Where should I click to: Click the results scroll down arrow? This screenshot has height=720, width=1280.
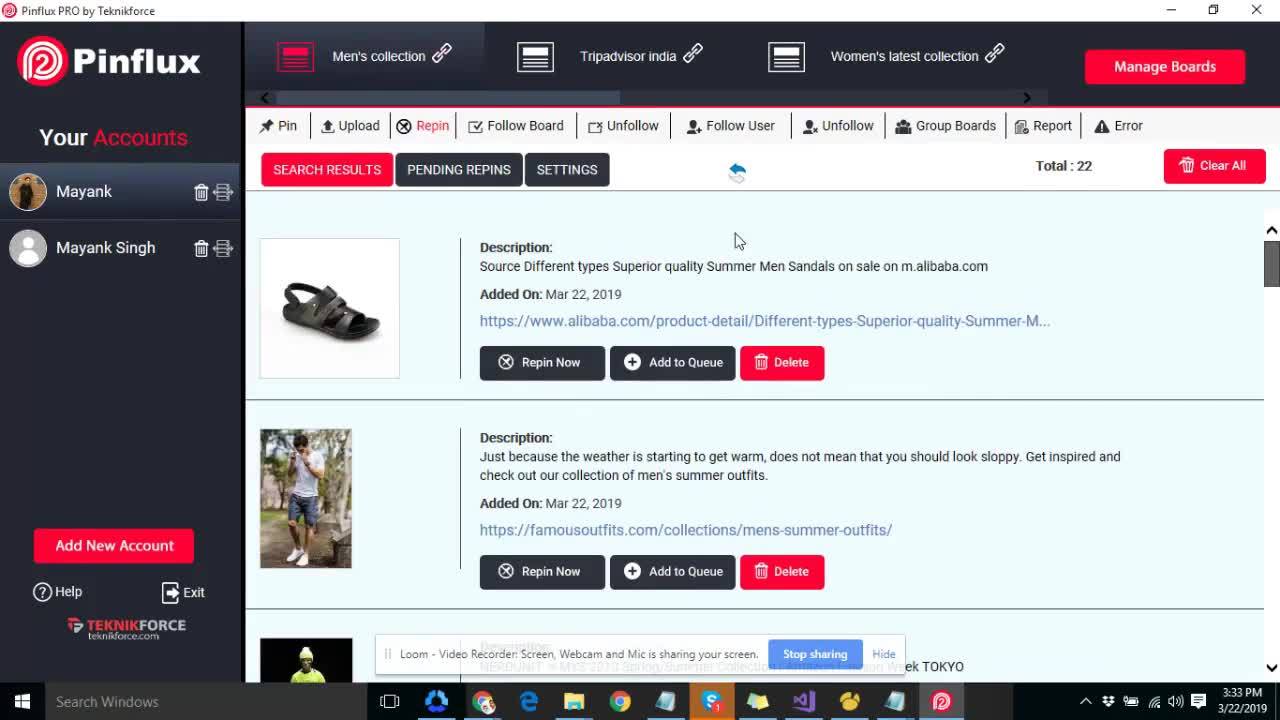(x=1272, y=668)
